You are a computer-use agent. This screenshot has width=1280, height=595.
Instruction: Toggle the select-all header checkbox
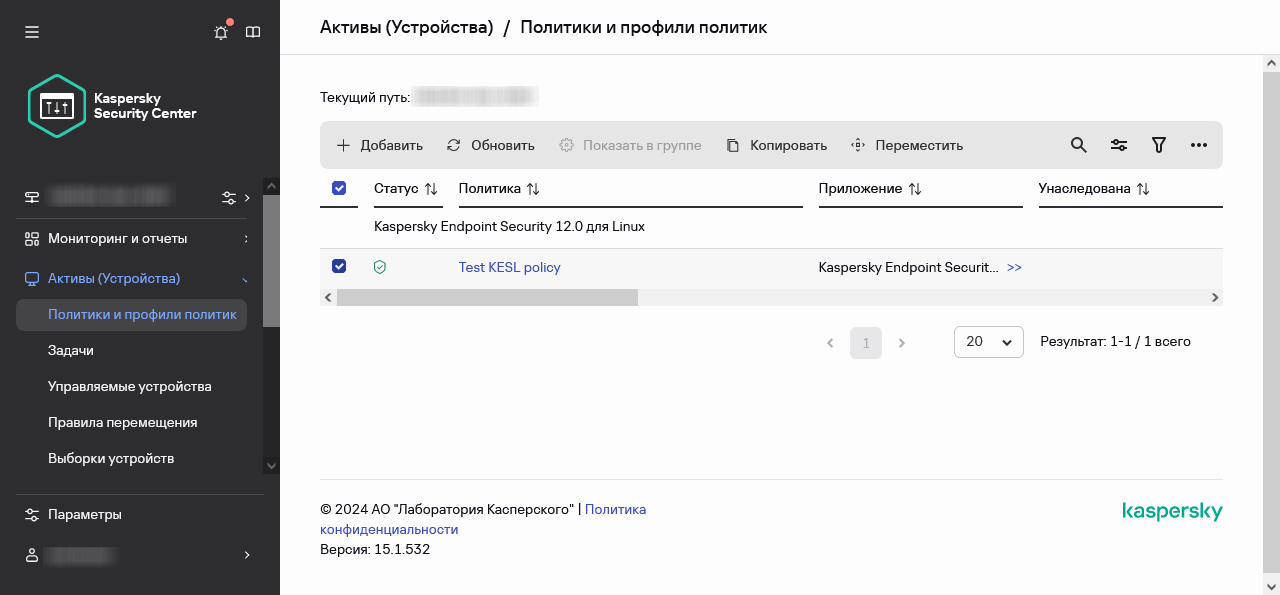click(339, 188)
